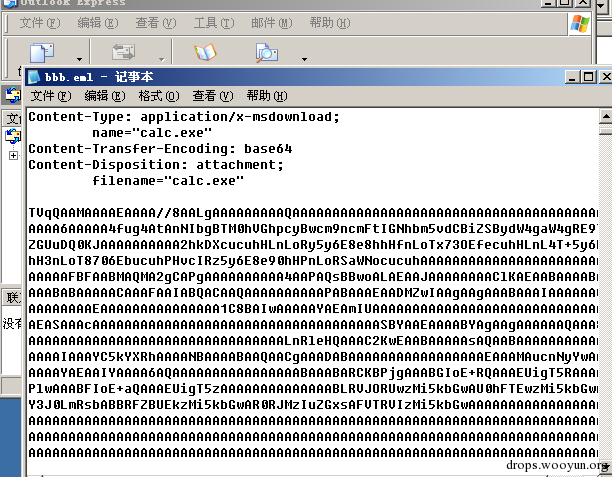Click the Content-Disposition: attachment line

156,165
